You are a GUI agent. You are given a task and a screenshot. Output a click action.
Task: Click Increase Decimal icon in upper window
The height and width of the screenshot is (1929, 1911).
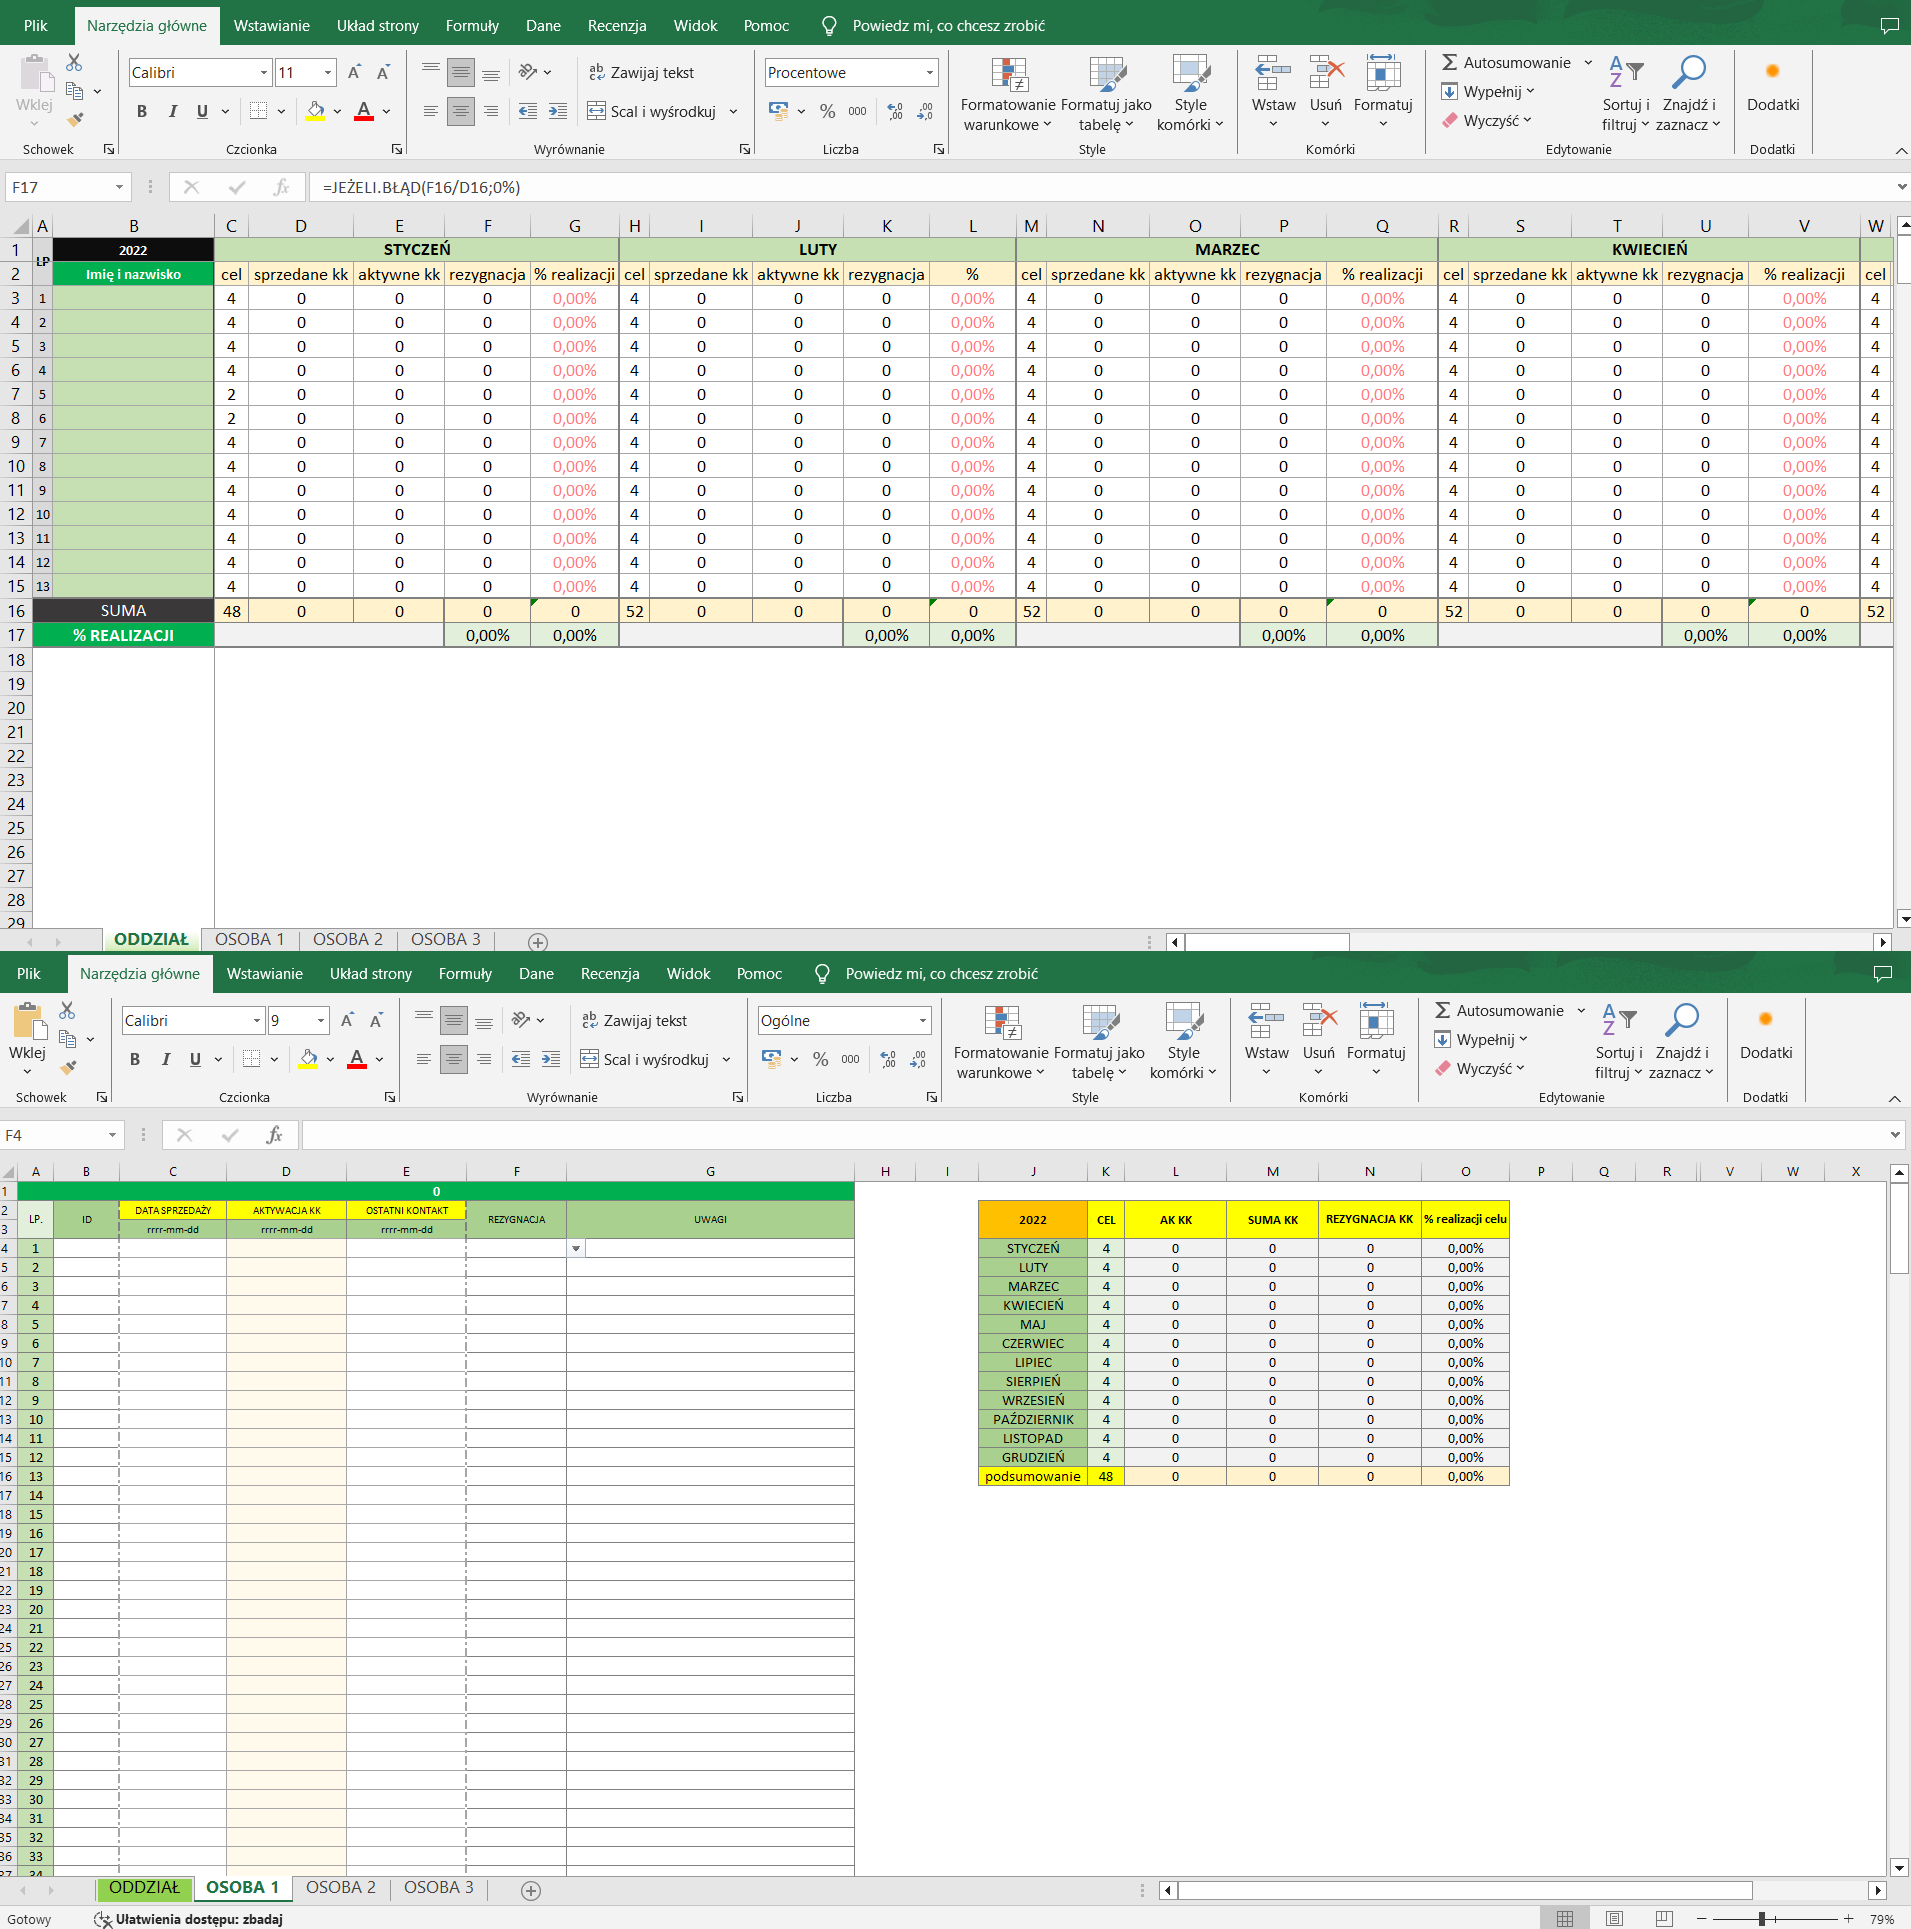tap(895, 111)
